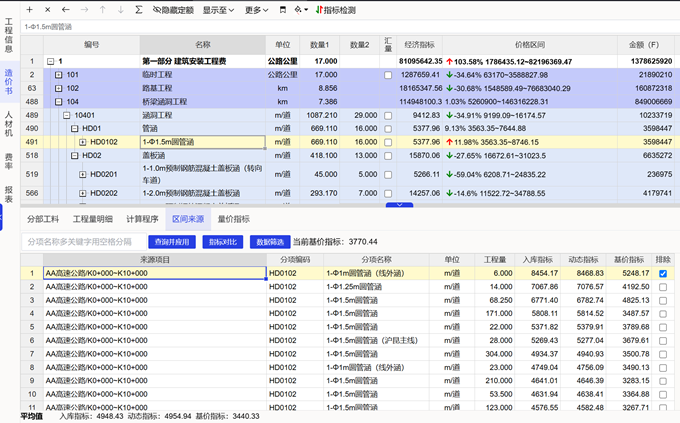Click the 隐藏定额 eye icon
680x423 pixels.
(158, 9)
